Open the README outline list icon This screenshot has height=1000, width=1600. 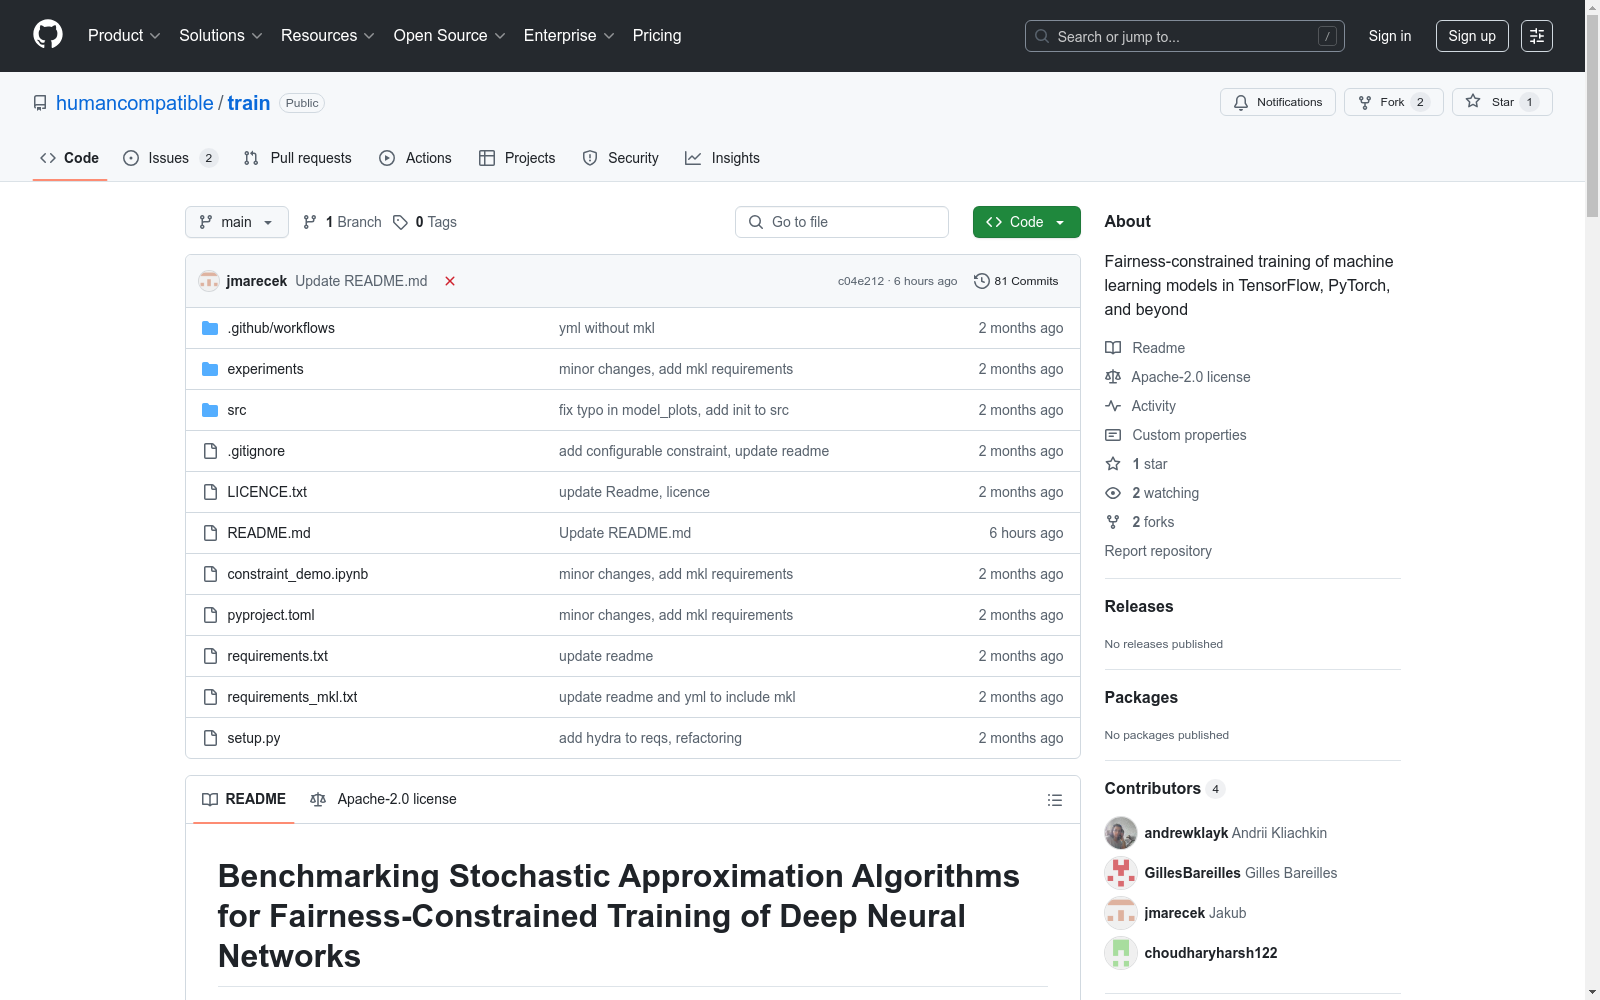tap(1054, 800)
